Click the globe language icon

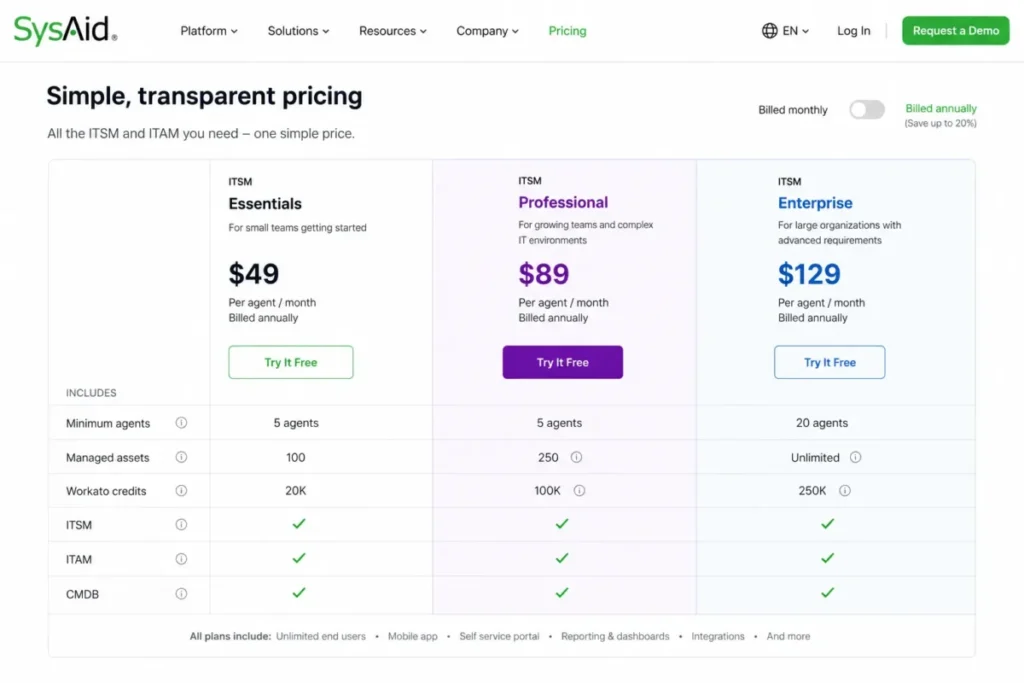[769, 31]
